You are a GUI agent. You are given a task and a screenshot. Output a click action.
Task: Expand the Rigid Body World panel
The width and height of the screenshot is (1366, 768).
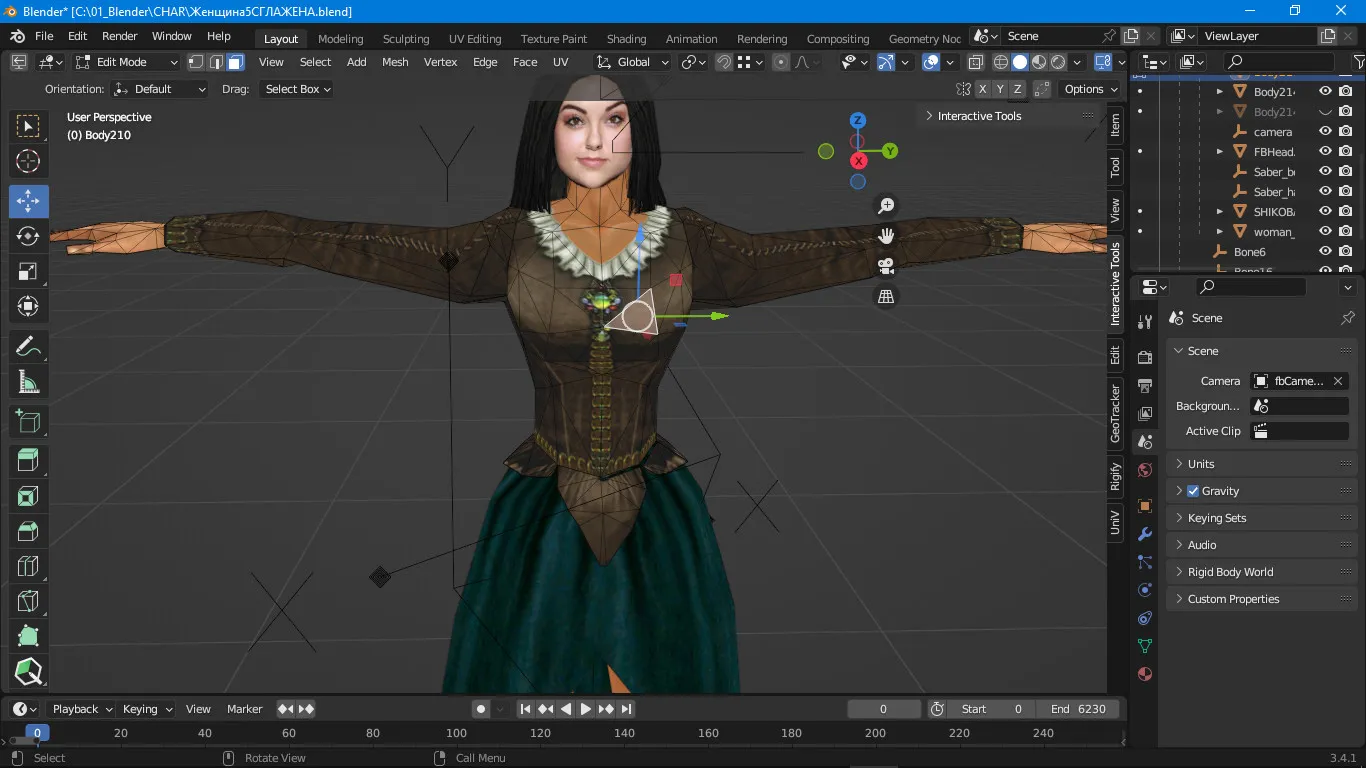[1230, 572]
